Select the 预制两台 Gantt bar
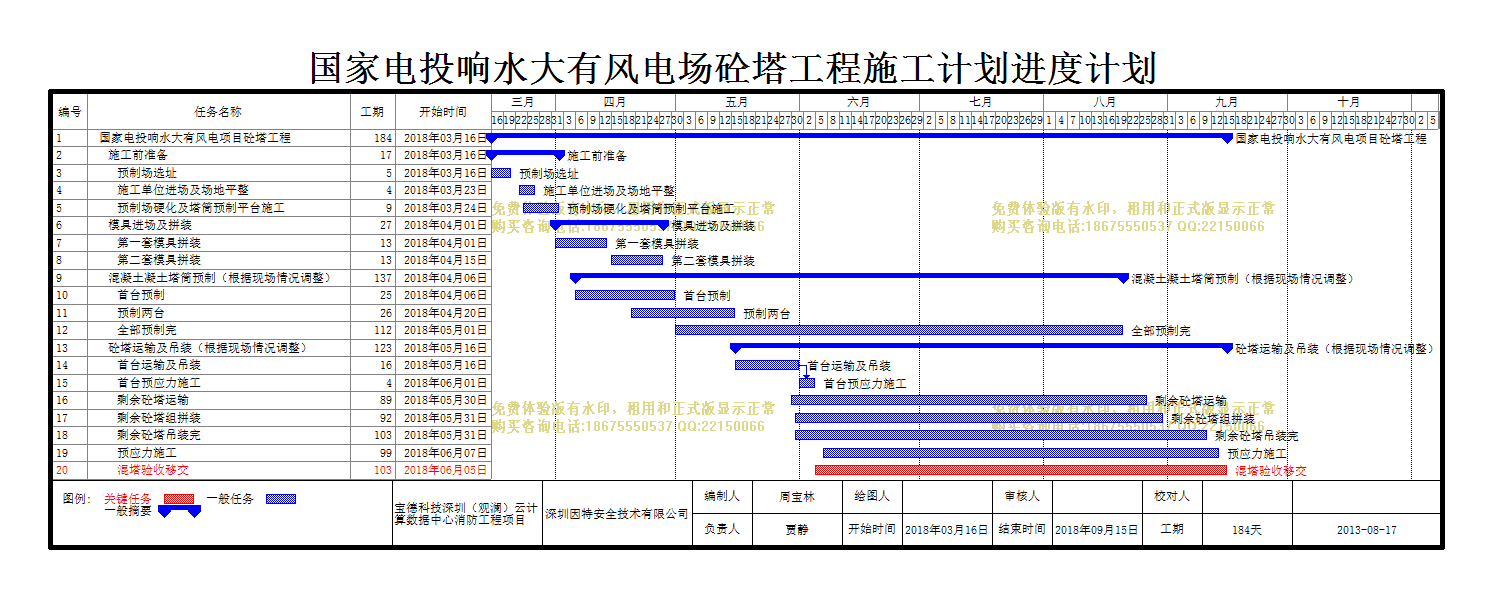 [683, 313]
